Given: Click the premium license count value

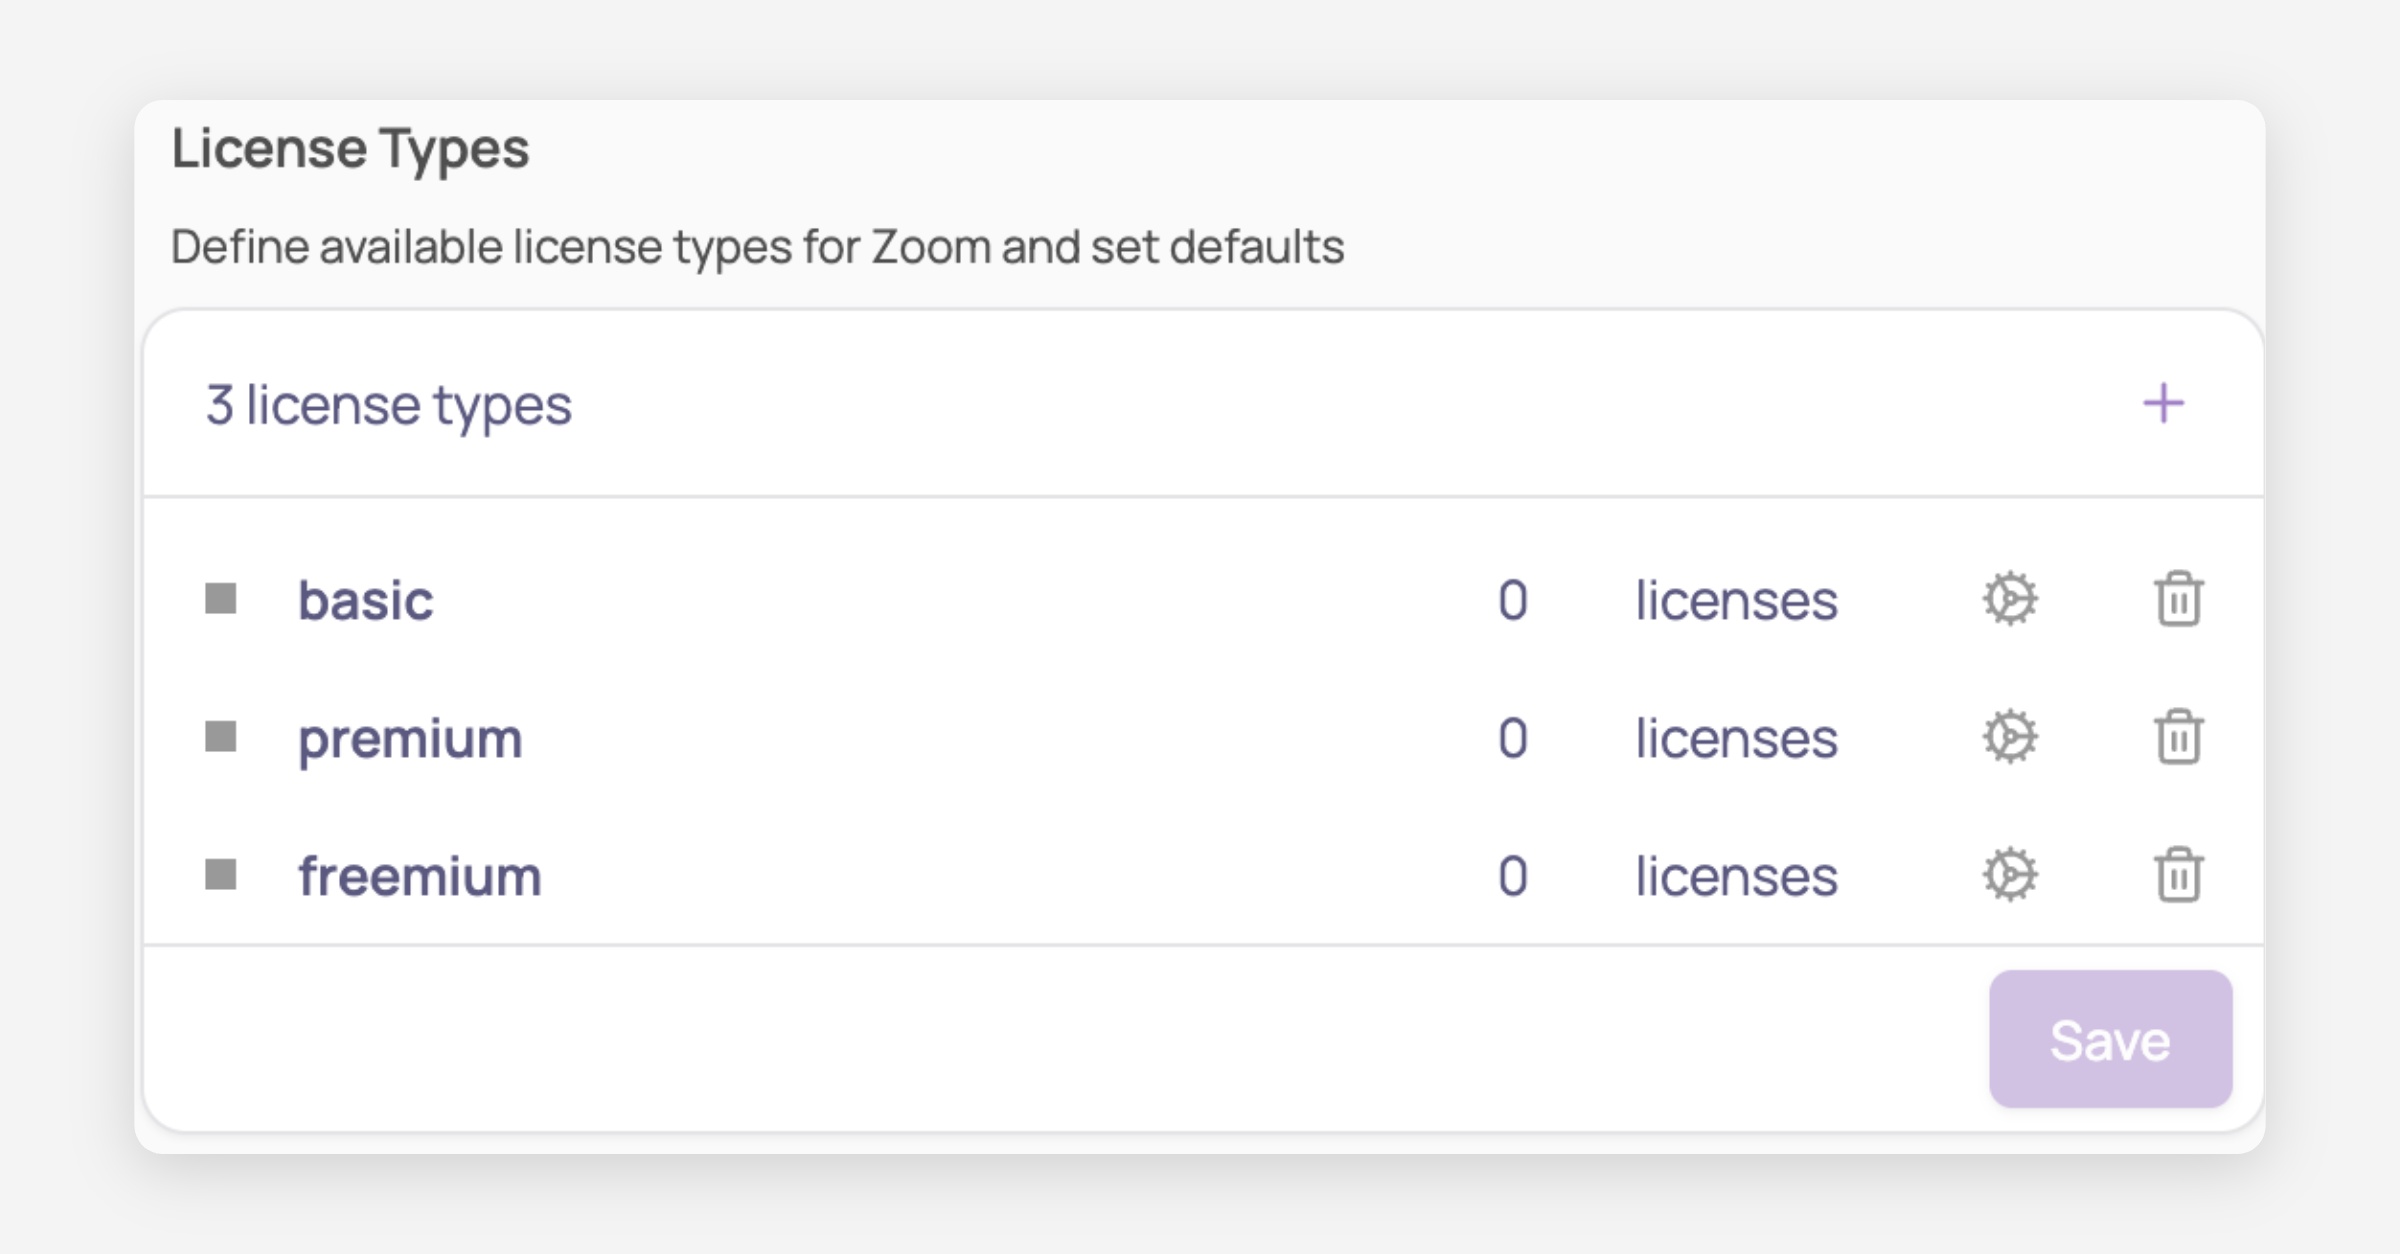Looking at the screenshot, I should 1512,739.
